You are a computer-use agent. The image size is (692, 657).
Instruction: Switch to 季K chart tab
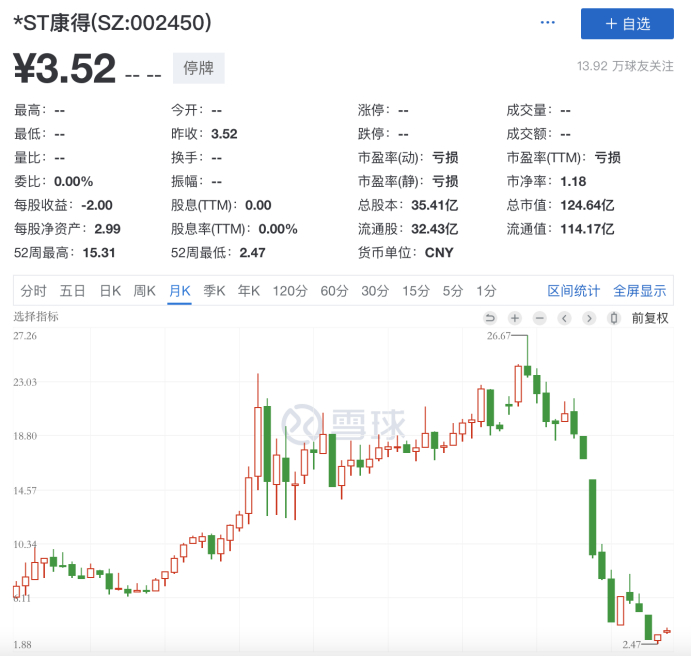pos(214,291)
